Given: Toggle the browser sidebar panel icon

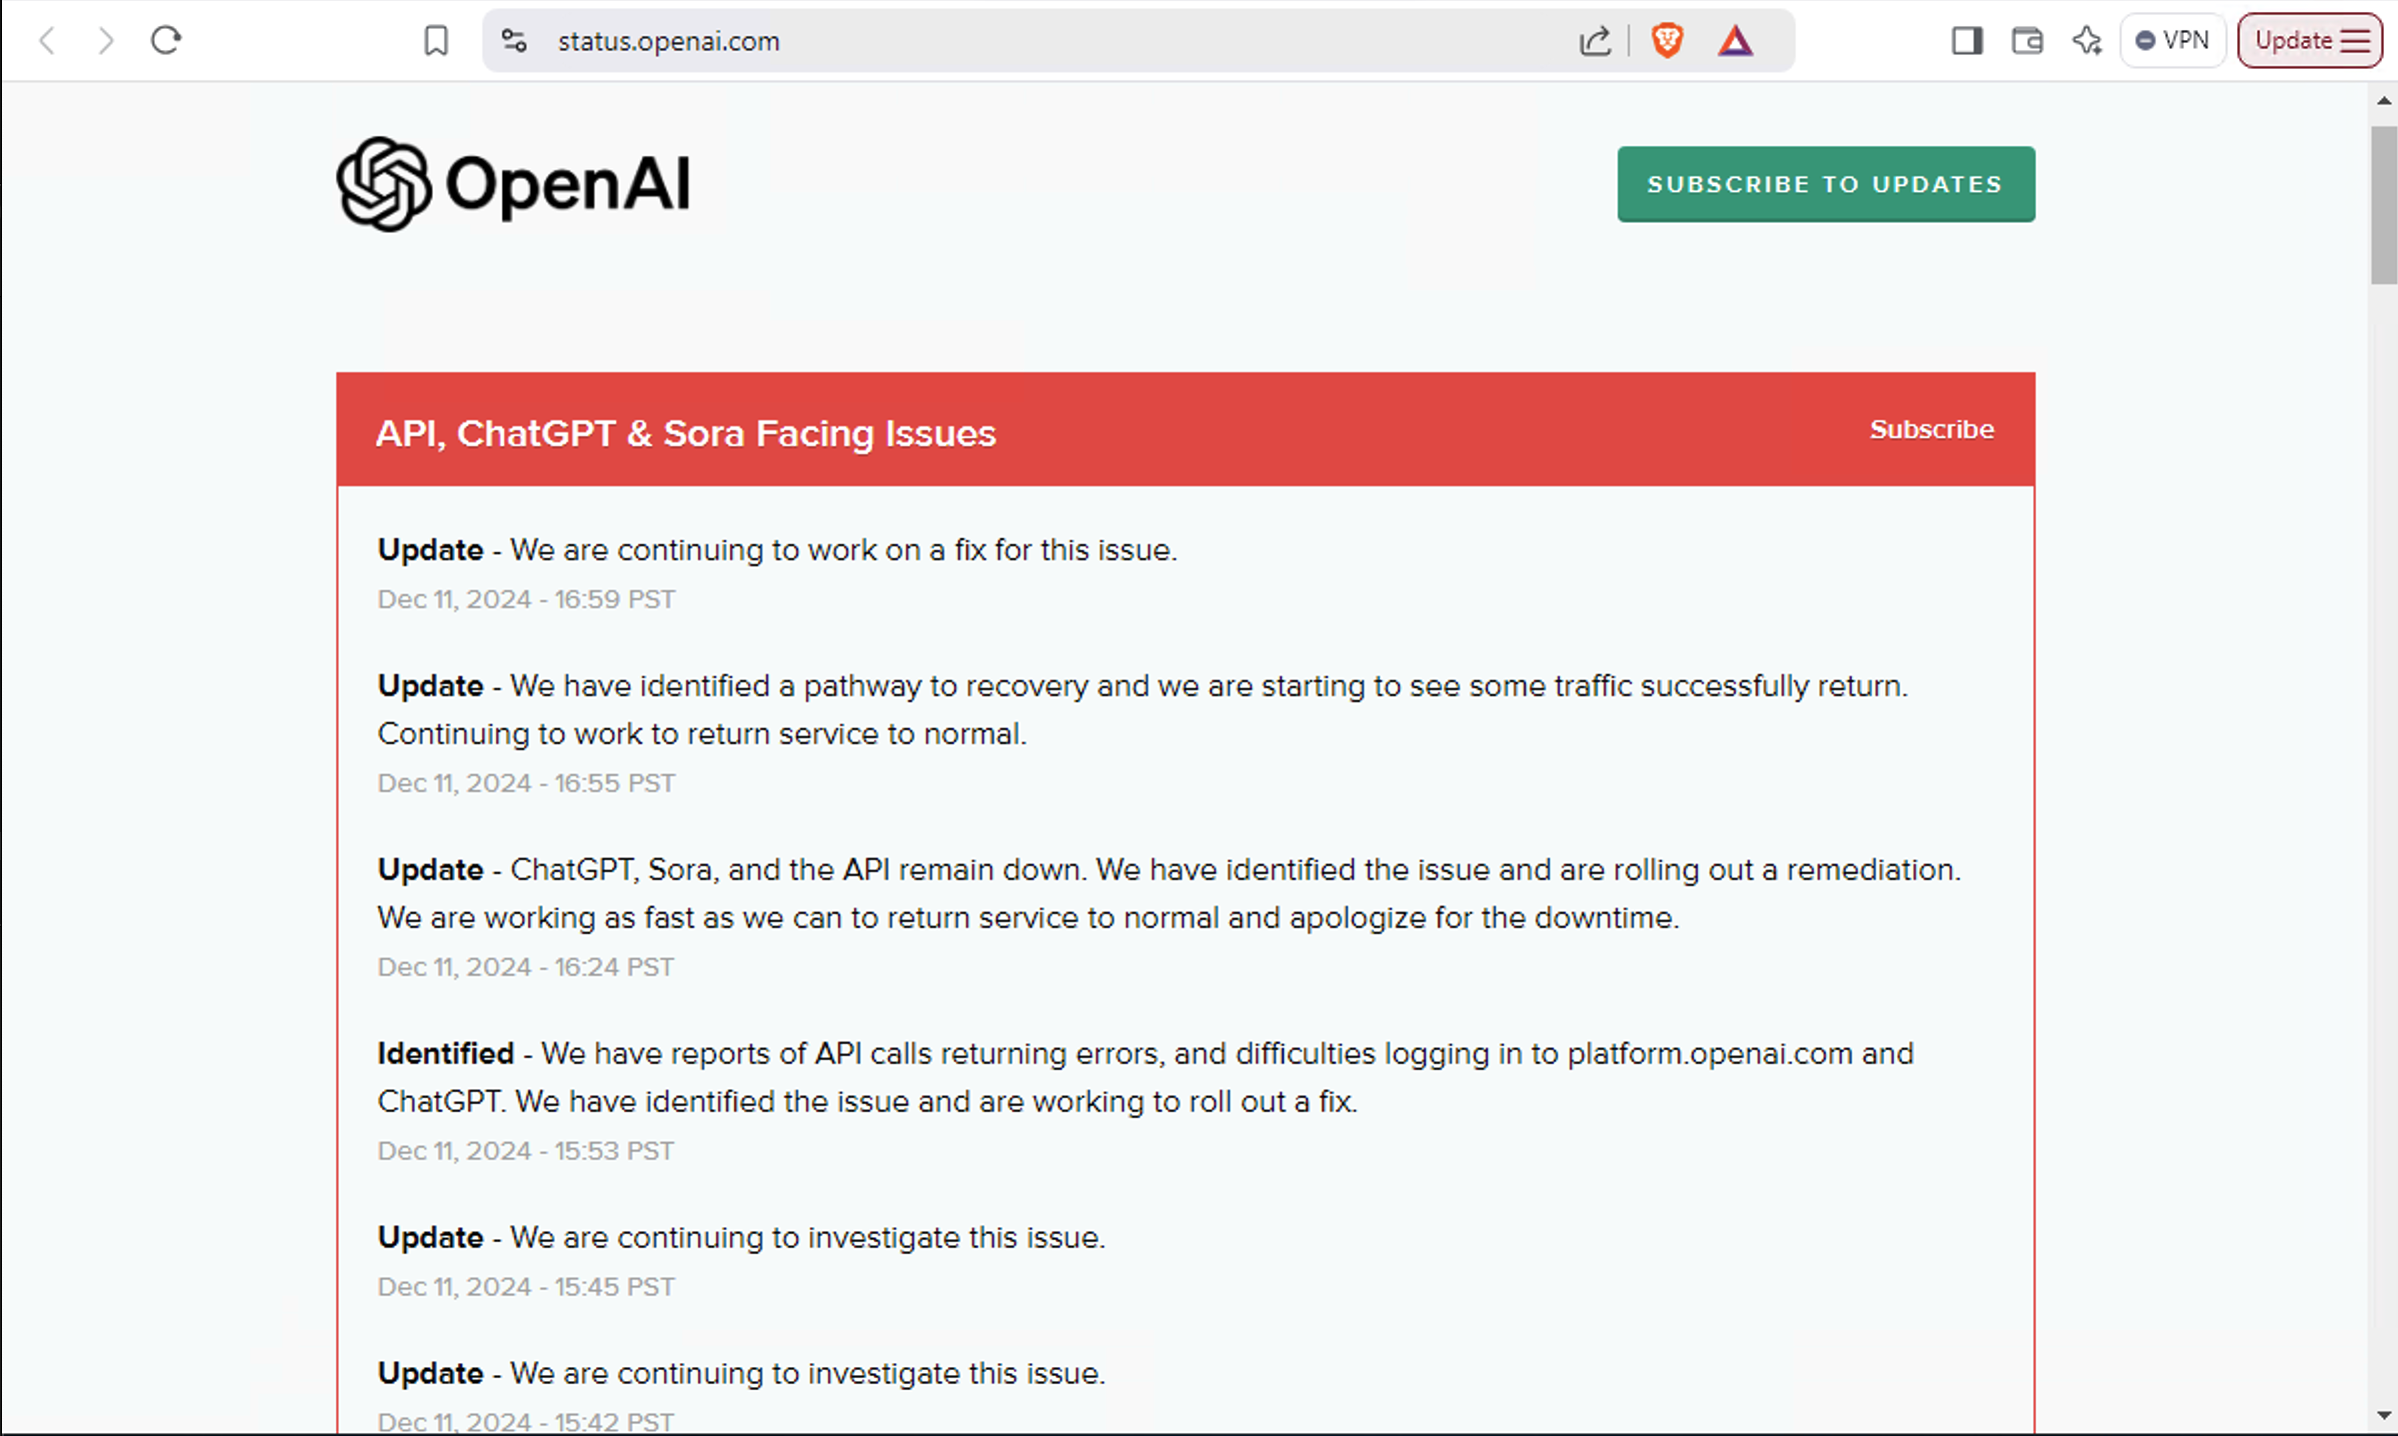Looking at the screenshot, I should [1967, 41].
